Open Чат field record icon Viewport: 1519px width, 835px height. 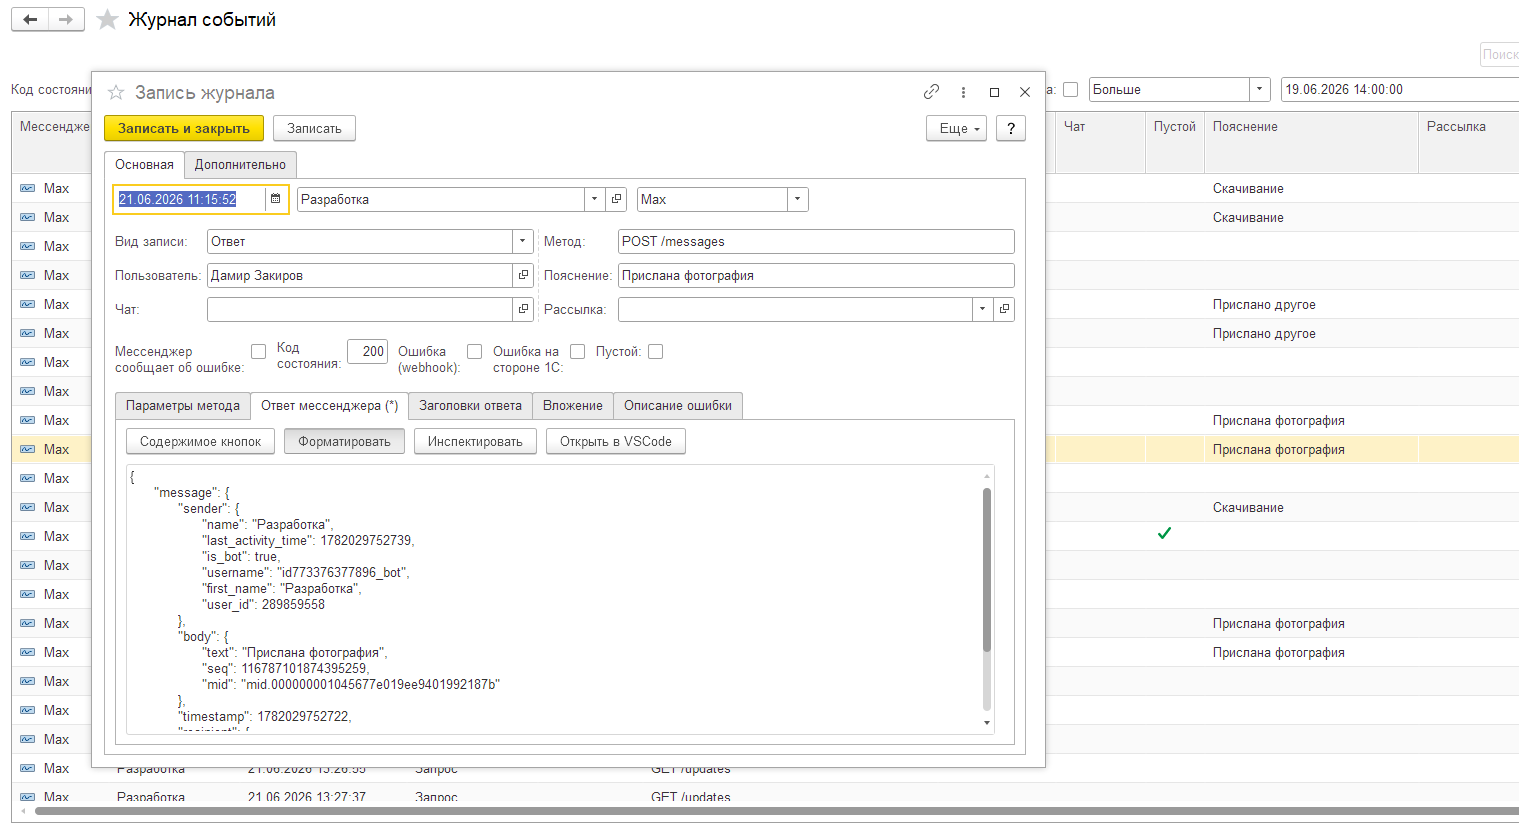[x=523, y=309]
